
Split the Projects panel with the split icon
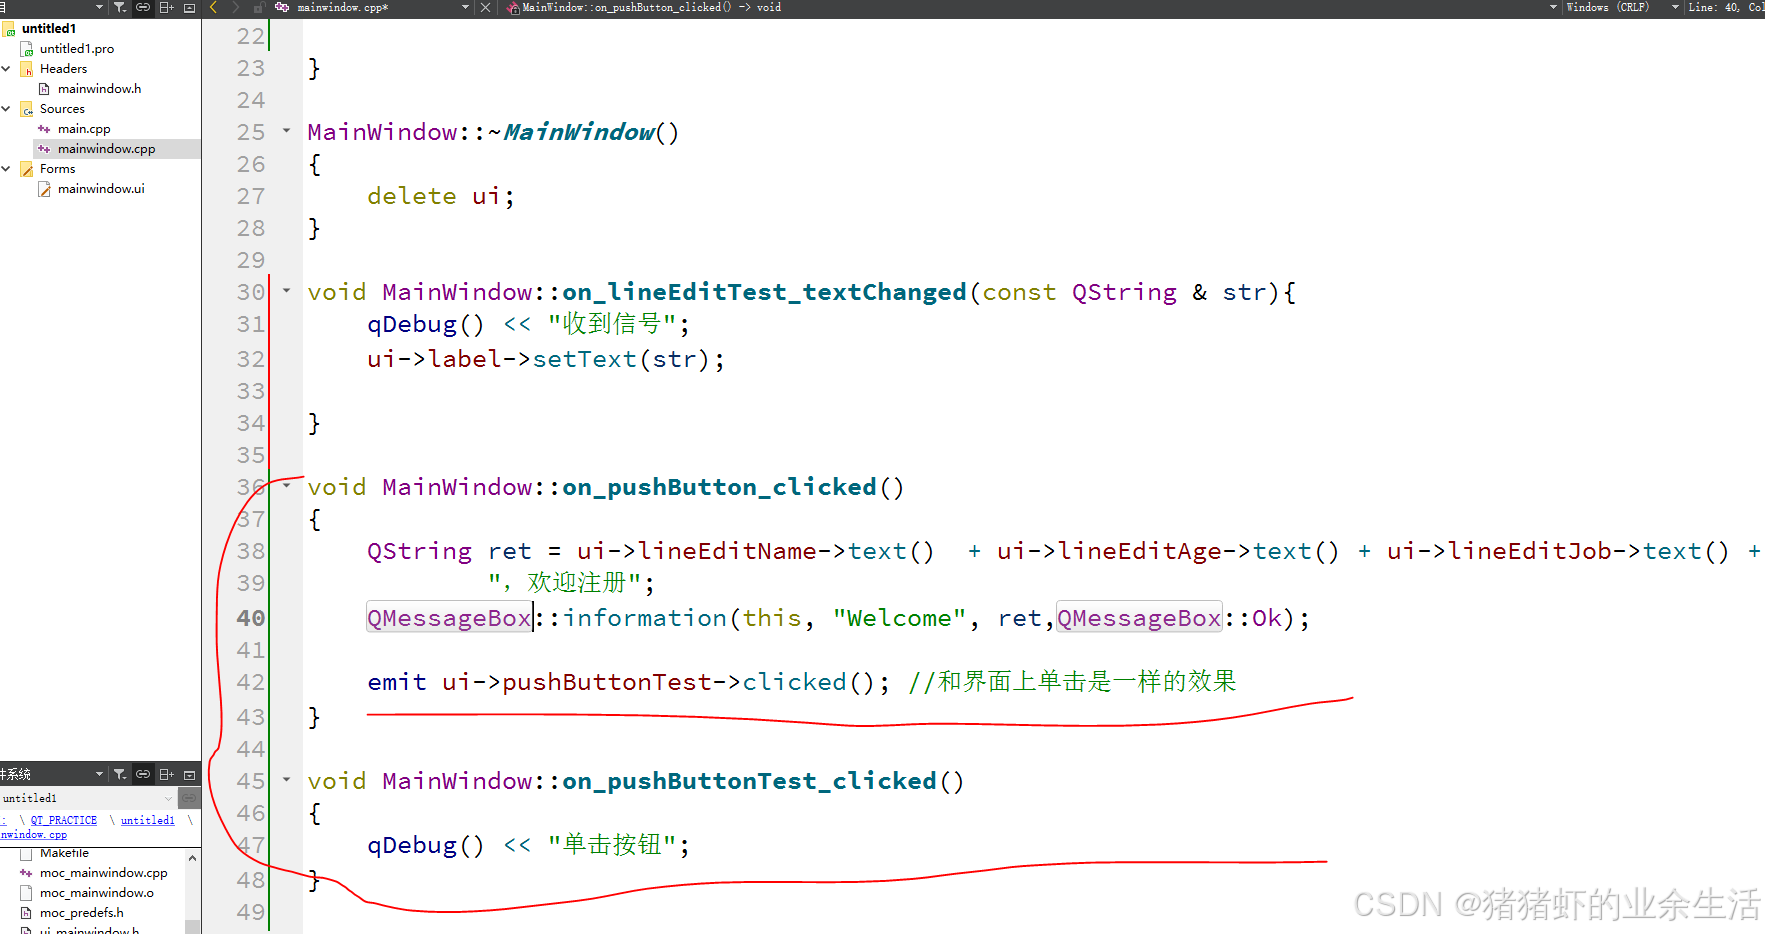tap(166, 7)
